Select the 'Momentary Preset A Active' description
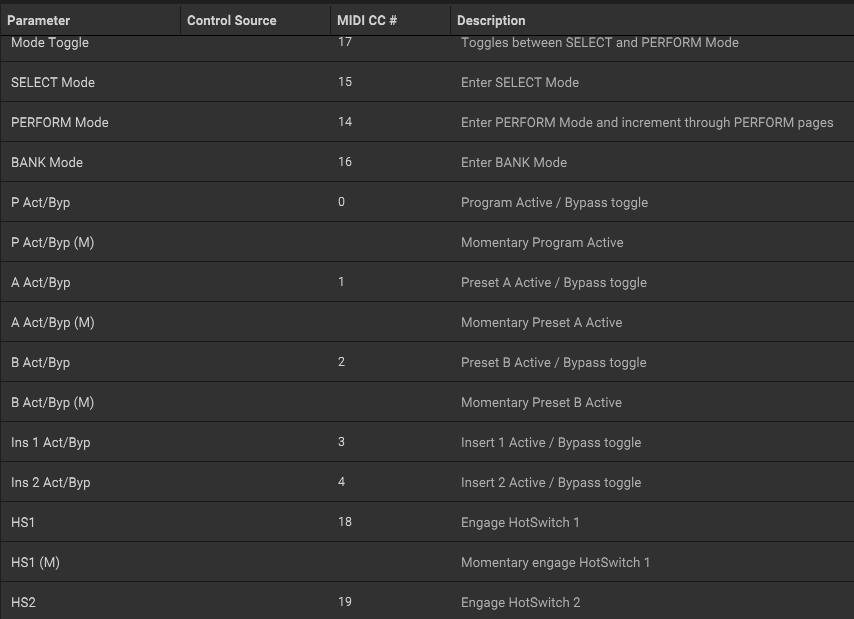854x619 pixels. tap(541, 322)
